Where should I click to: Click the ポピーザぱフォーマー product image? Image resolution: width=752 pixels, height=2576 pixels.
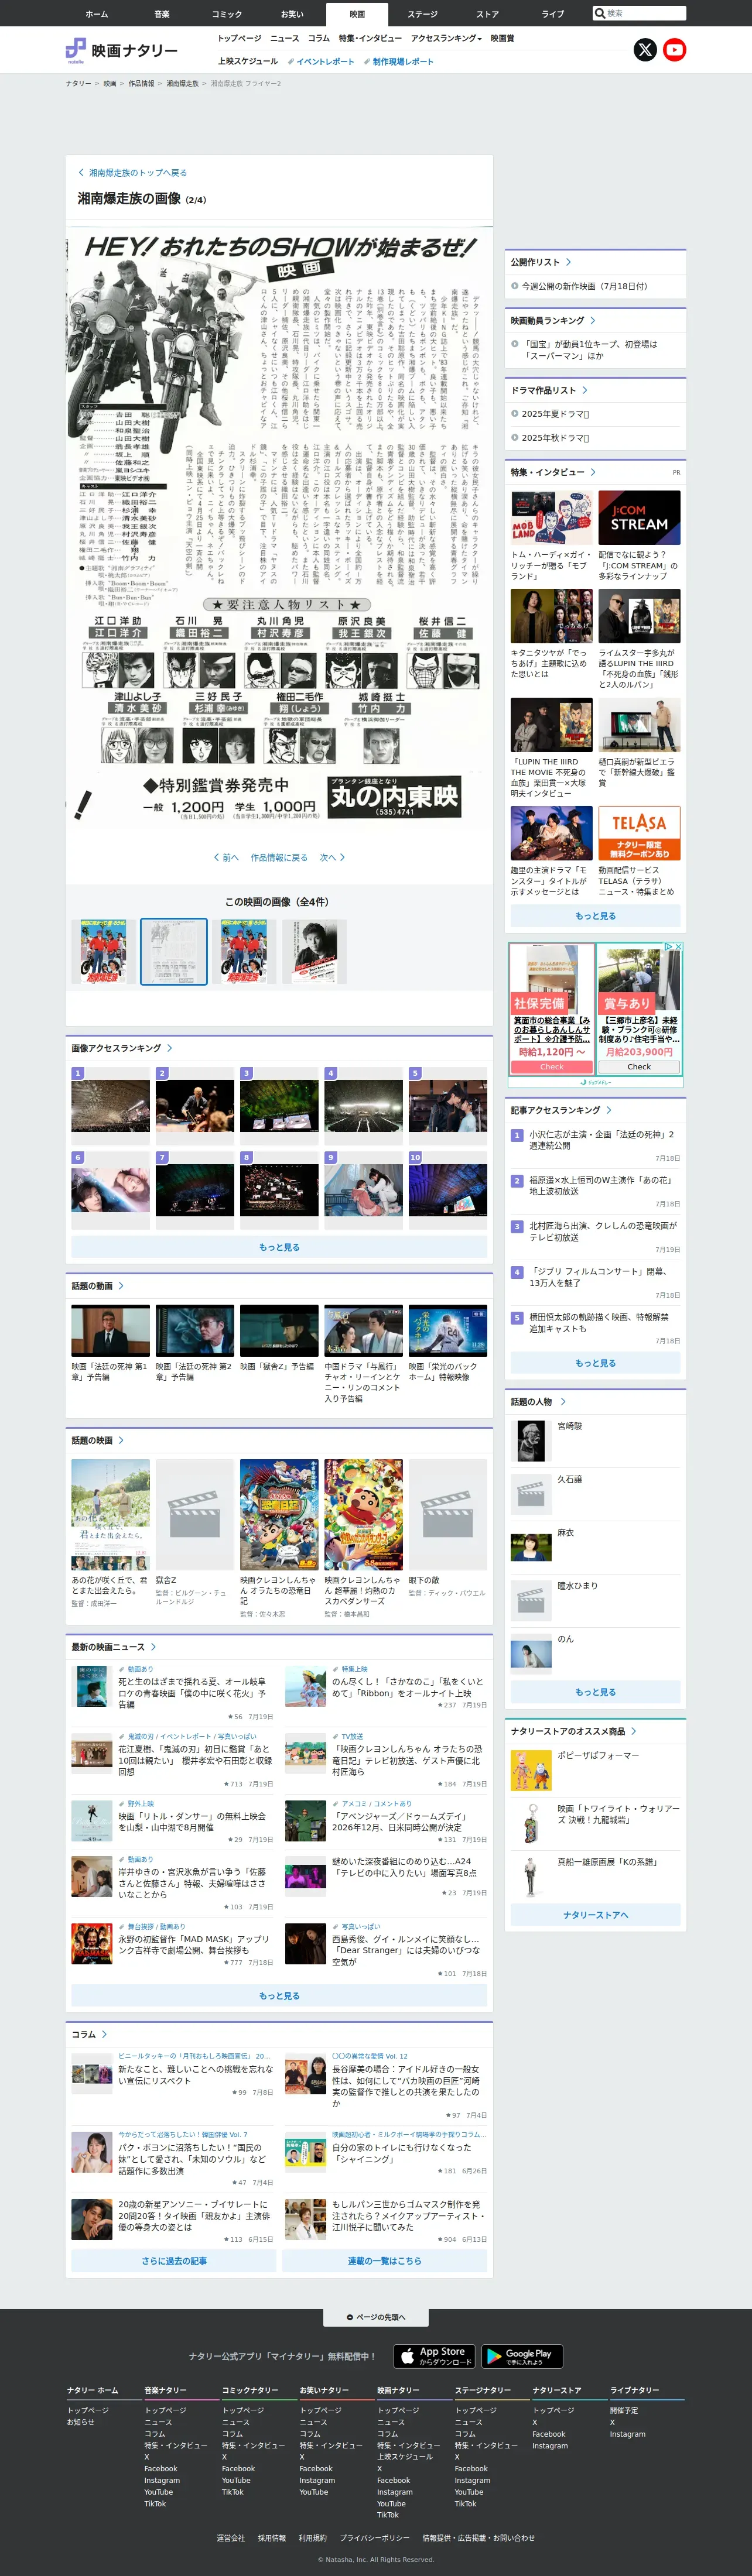click(x=531, y=1770)
